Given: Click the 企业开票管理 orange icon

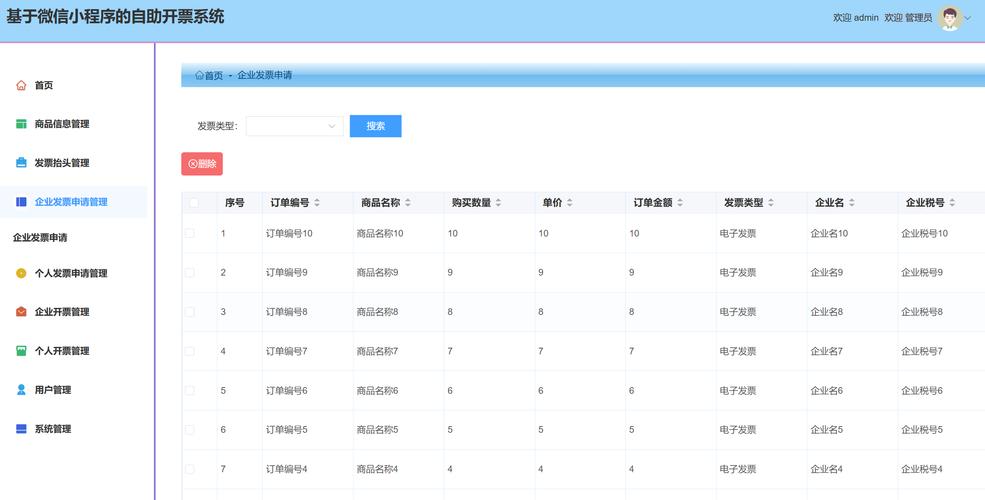Looking at the screenshot, I should (21, 312).
